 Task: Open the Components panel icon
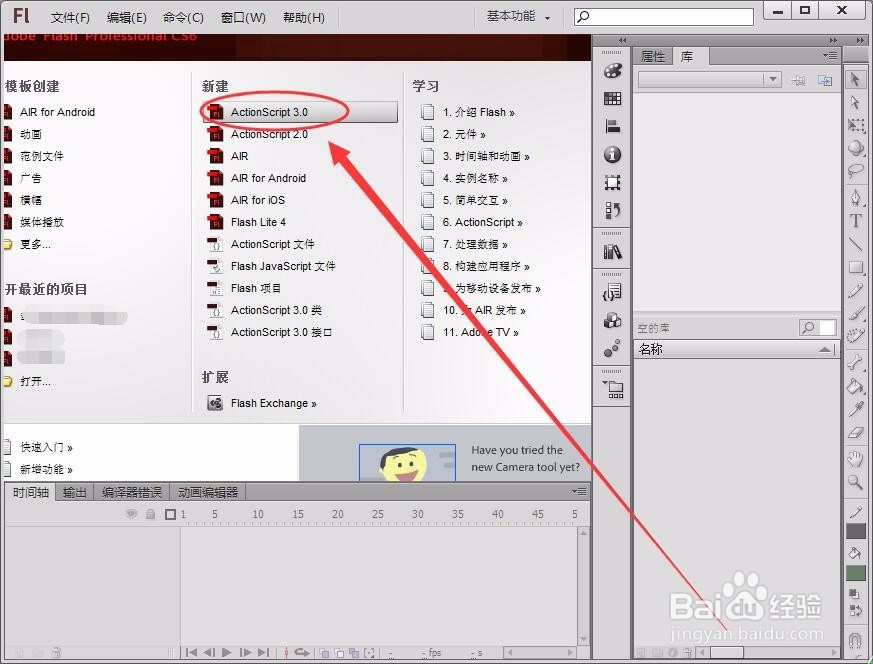pyautogui.click(x=612, y=321)
